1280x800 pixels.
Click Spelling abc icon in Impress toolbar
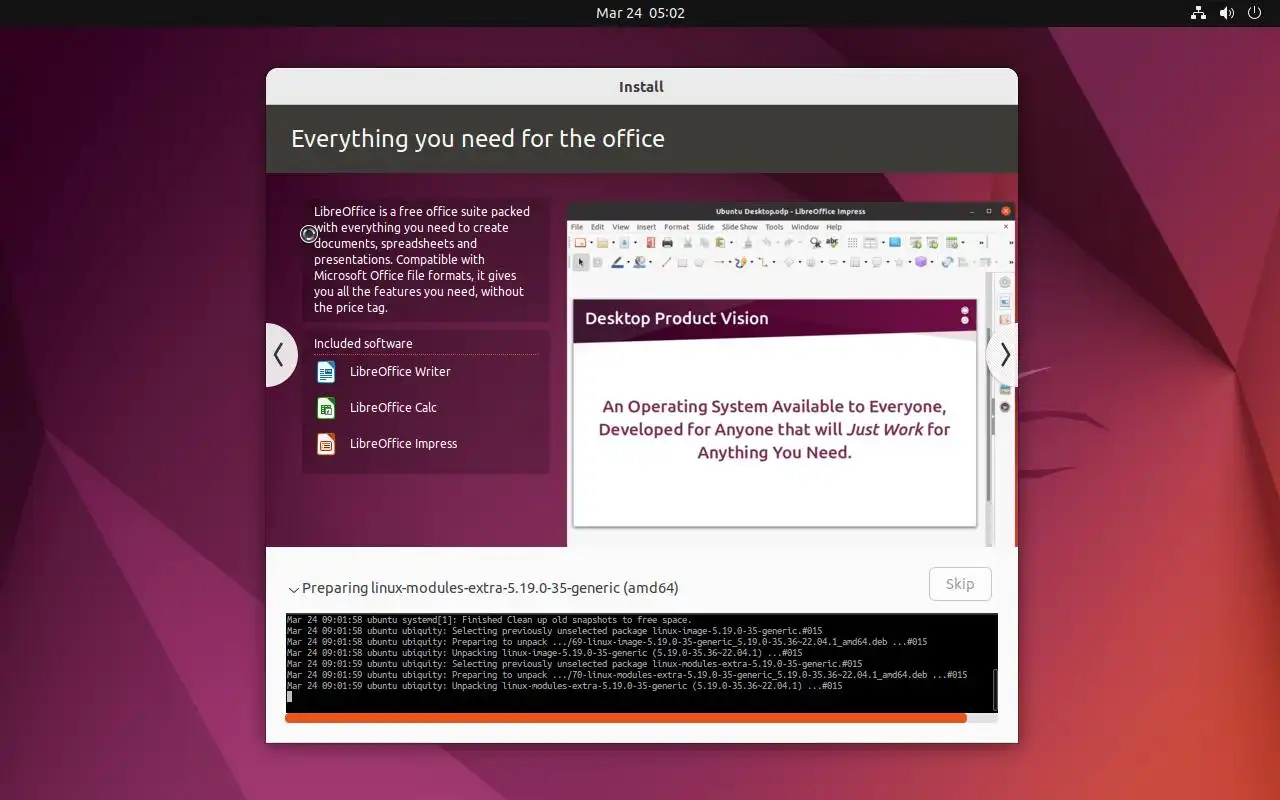click(x=832, y=243)
